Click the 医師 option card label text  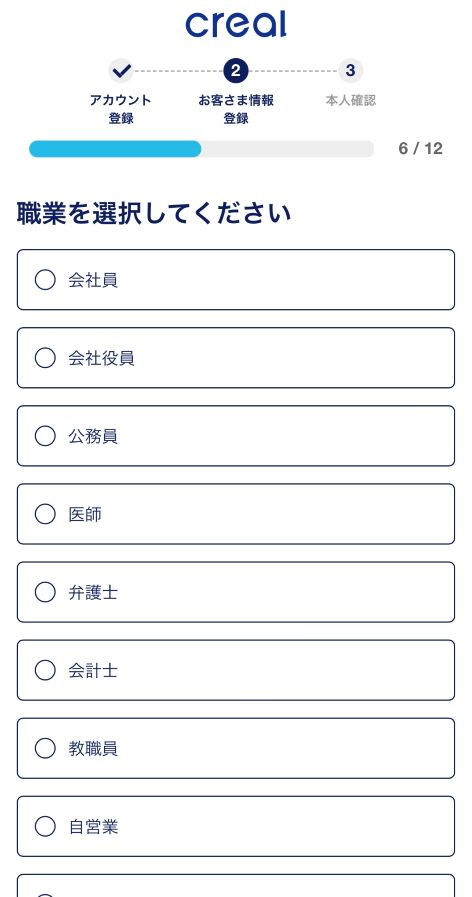point(85,514)
